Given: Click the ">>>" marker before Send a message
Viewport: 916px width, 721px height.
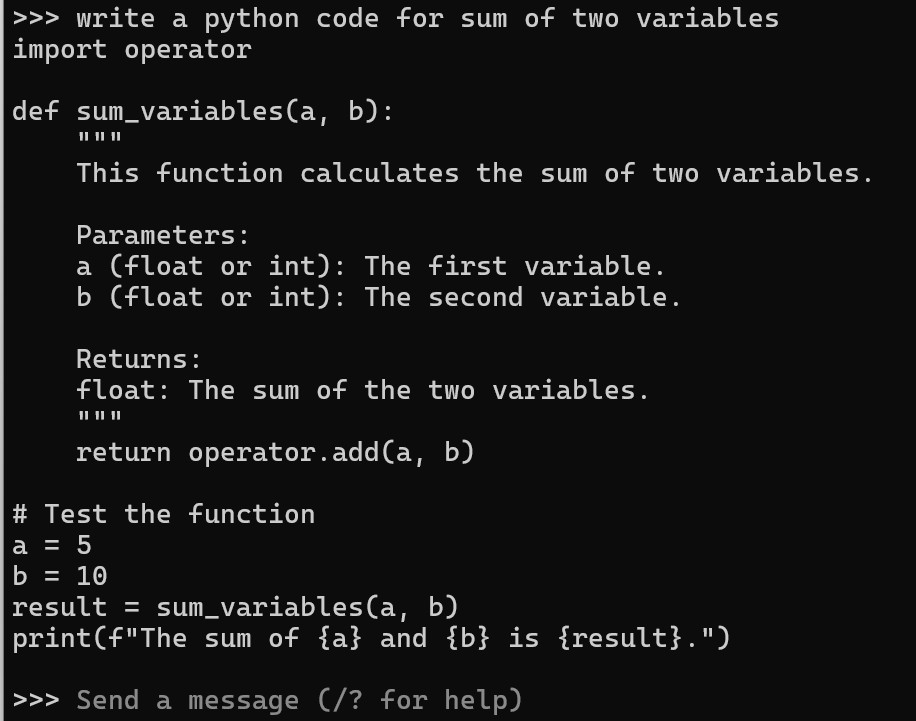Looking at the screenshot, I should (36, 700).
